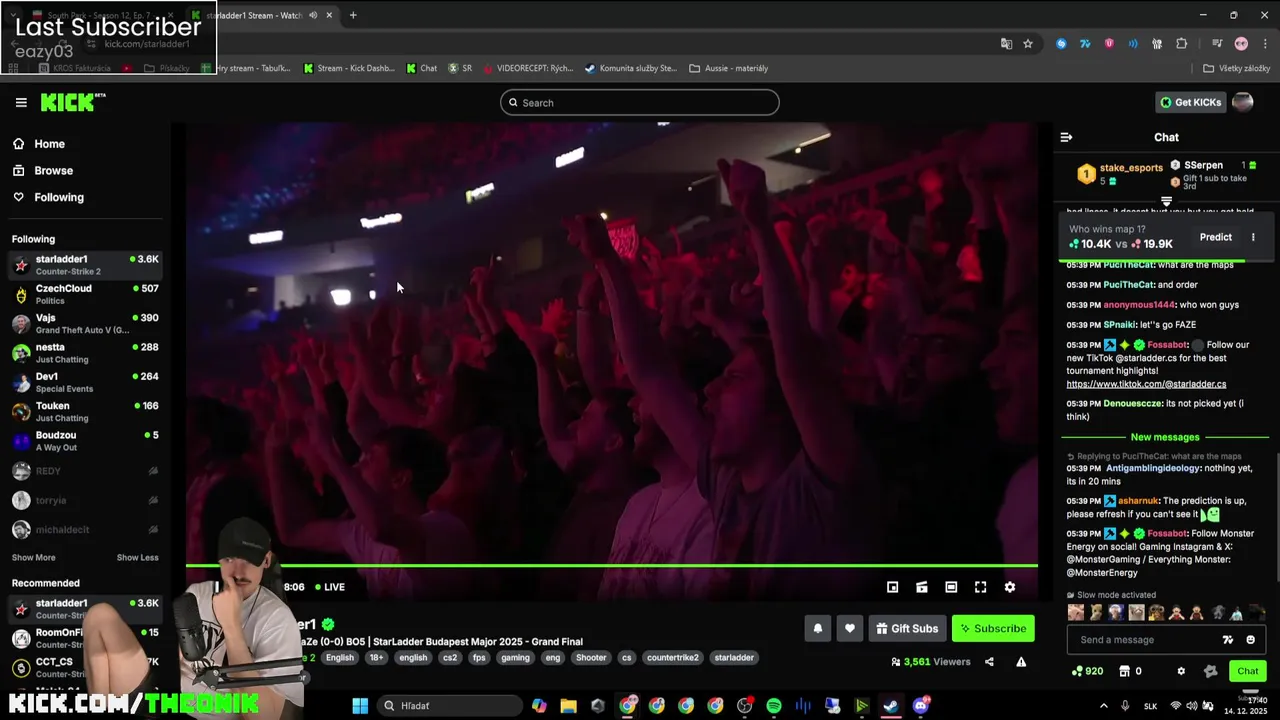This screenshot has height=720, width=1280.
Task: Open Spotify from the taskbar
Action: pyautogui.click(x=774, y=706)
